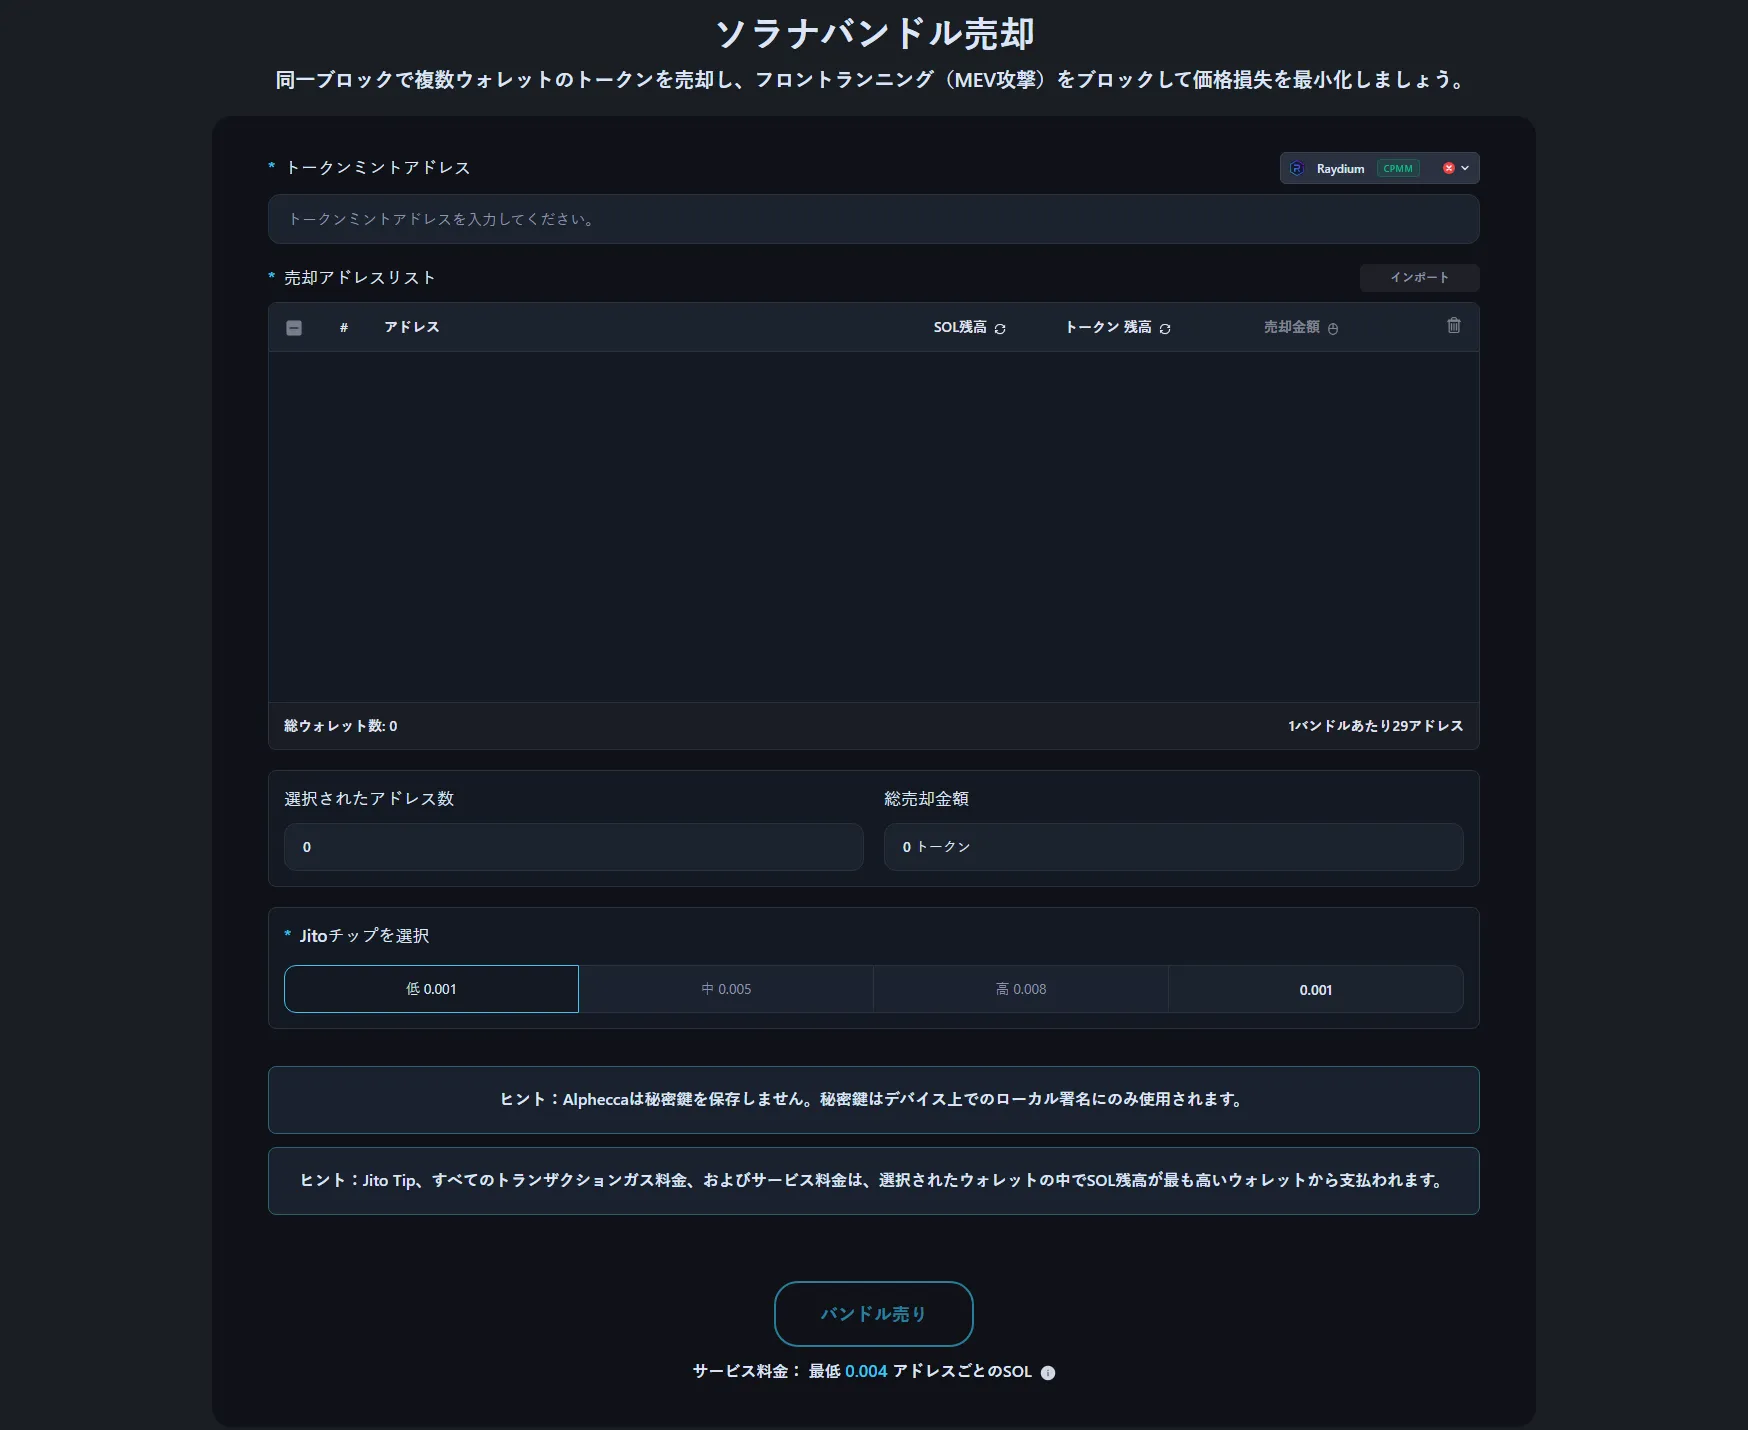Viewport: 1748px width, 1430px height.
Task: Toggle the select-all wallets checkbox
Action: (x=294, y=328)
